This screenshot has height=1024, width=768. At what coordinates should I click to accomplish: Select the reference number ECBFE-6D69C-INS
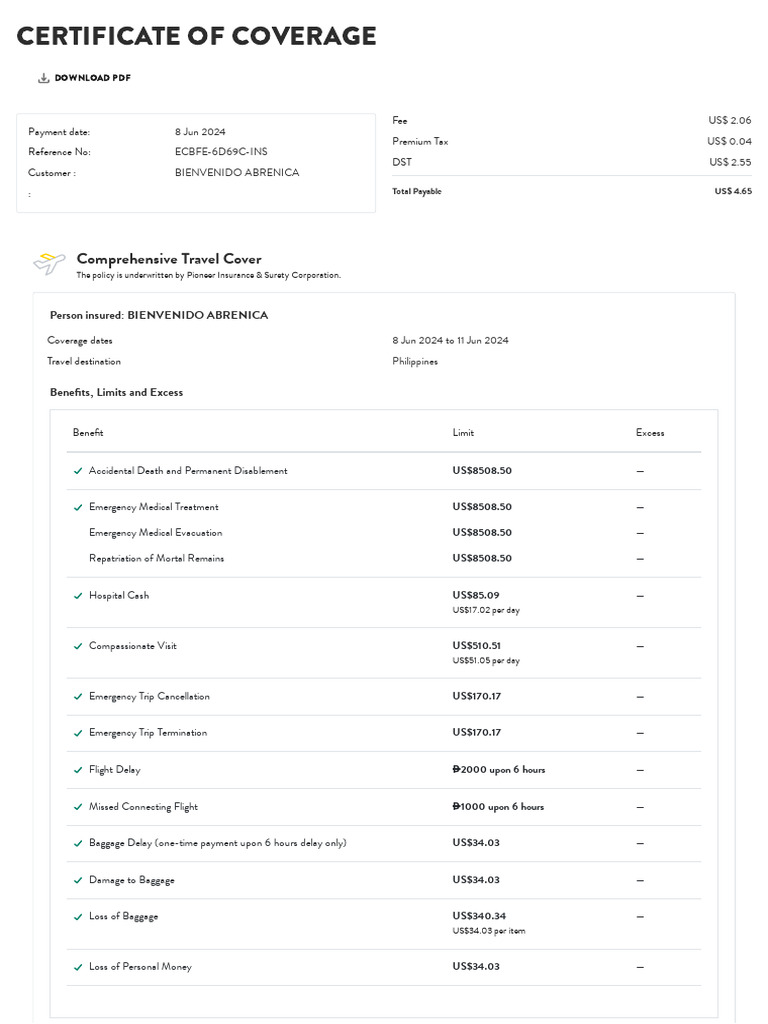point(221,152)
